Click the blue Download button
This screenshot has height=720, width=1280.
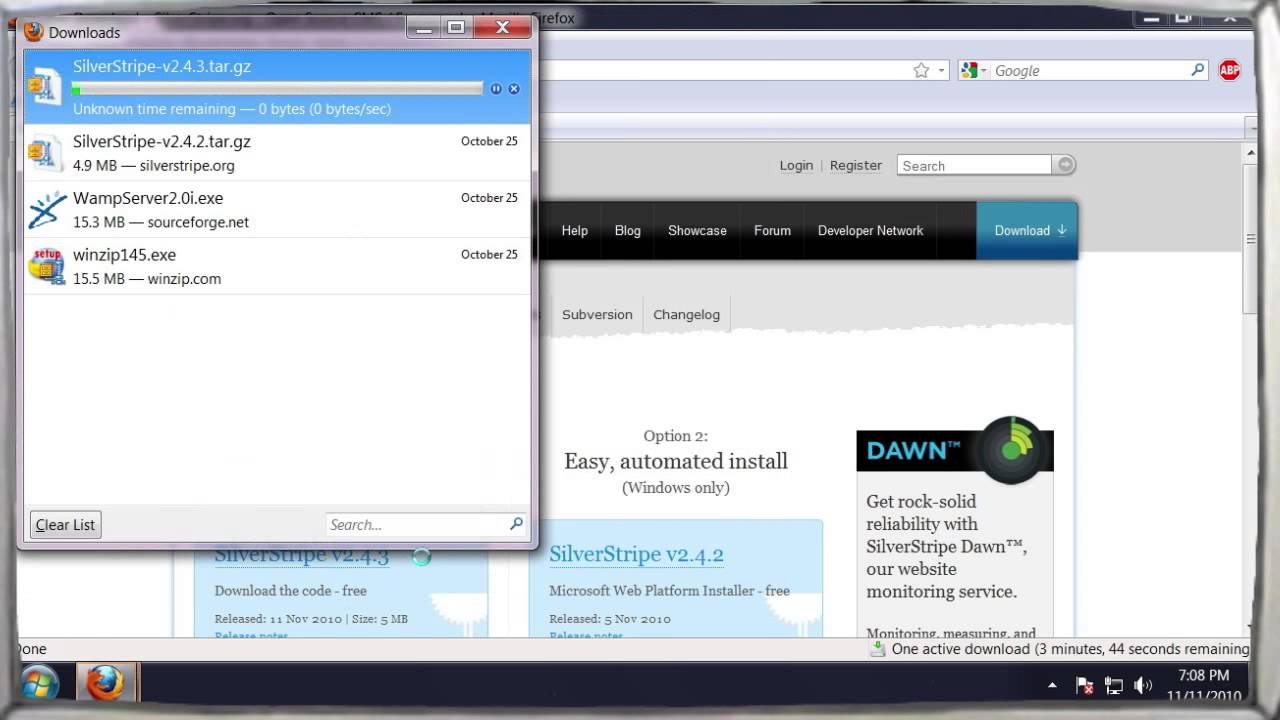pyautogui.click(x=1027, y=230)
